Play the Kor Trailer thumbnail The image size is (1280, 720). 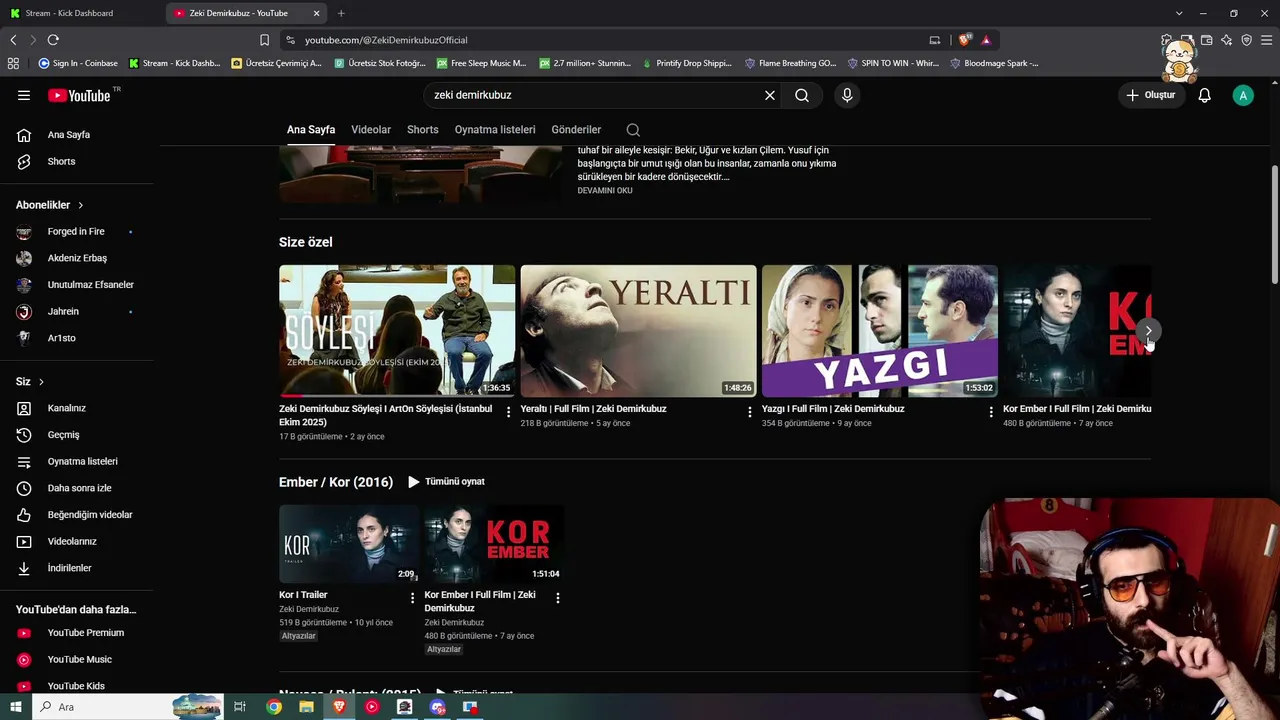pos(349,544)
